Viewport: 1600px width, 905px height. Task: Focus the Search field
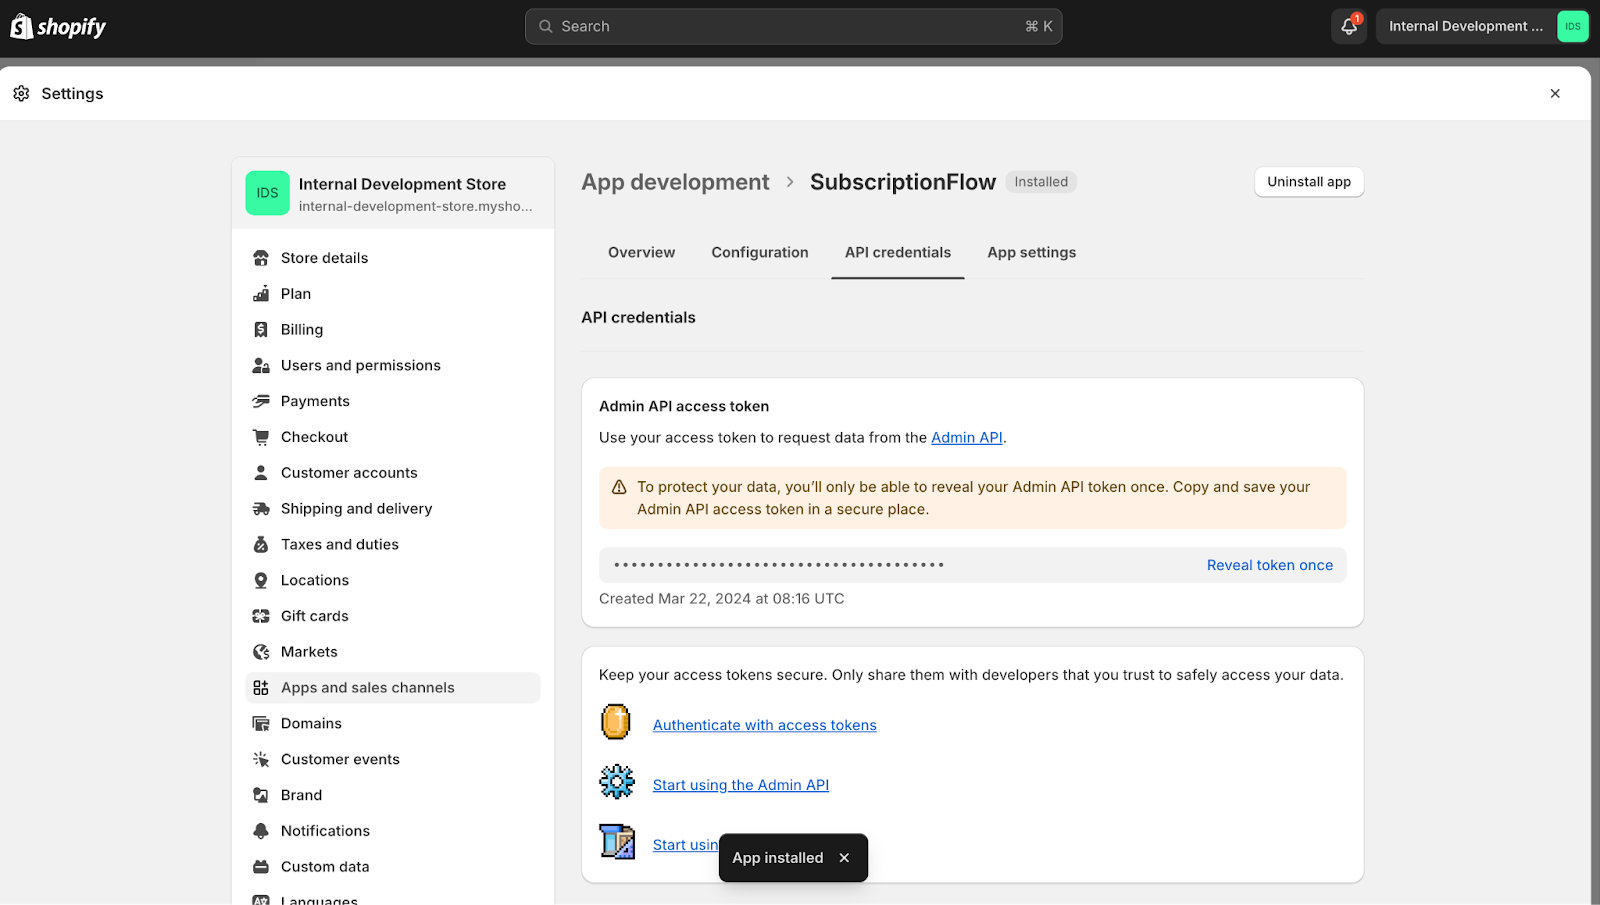(x=793, y=27)
